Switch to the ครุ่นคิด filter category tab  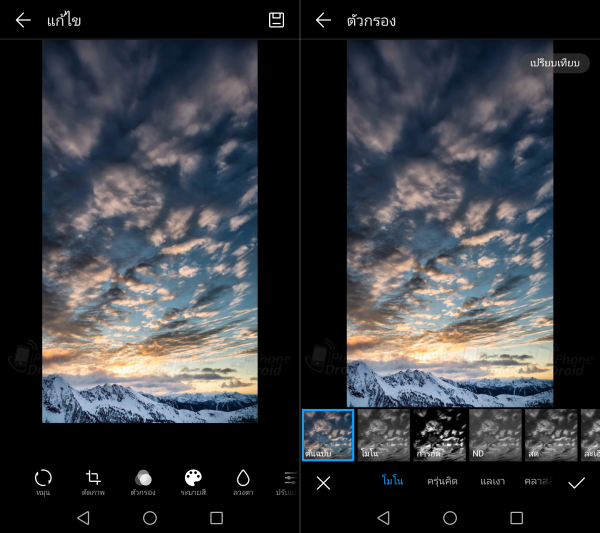click(x=442, y=482)
